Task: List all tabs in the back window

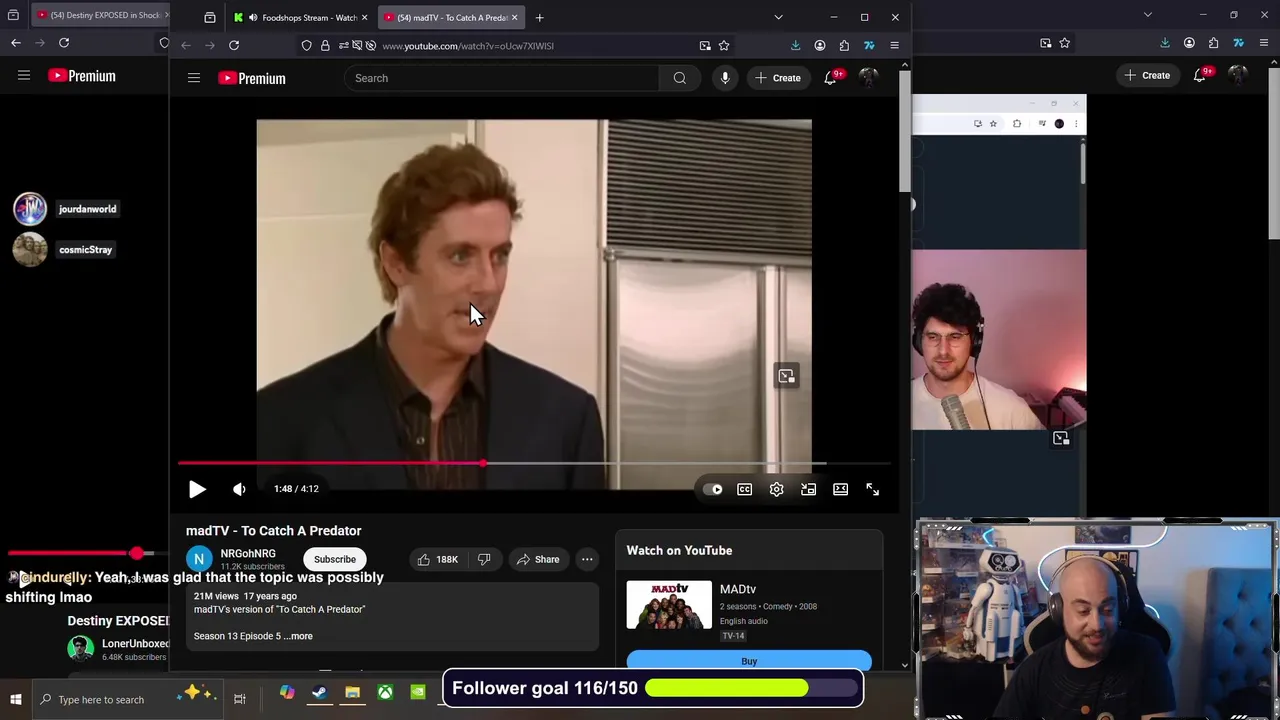Action: pyautogui.click(x=1148, y=15)
